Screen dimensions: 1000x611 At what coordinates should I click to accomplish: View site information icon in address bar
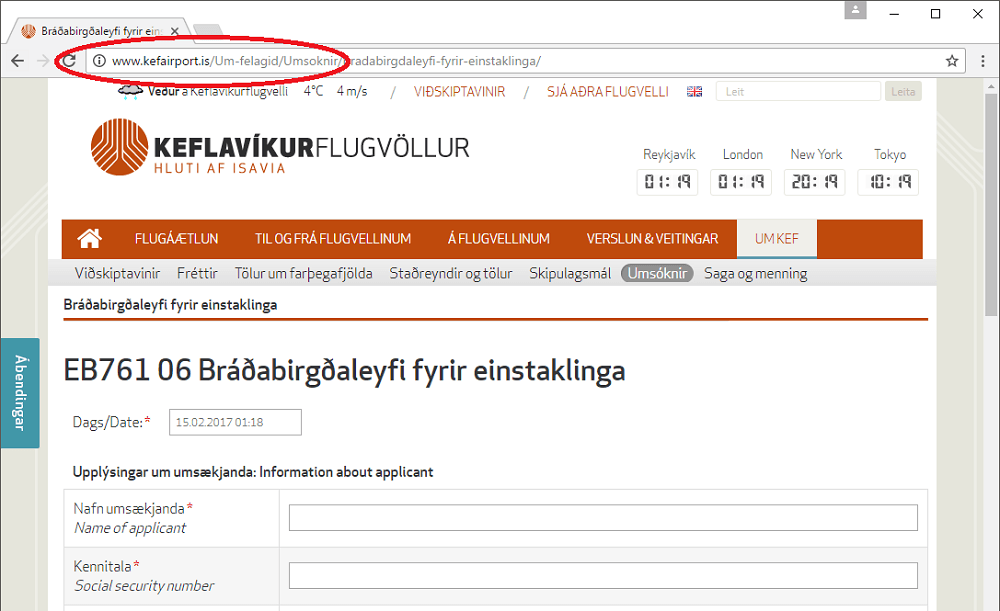[99, 61]
